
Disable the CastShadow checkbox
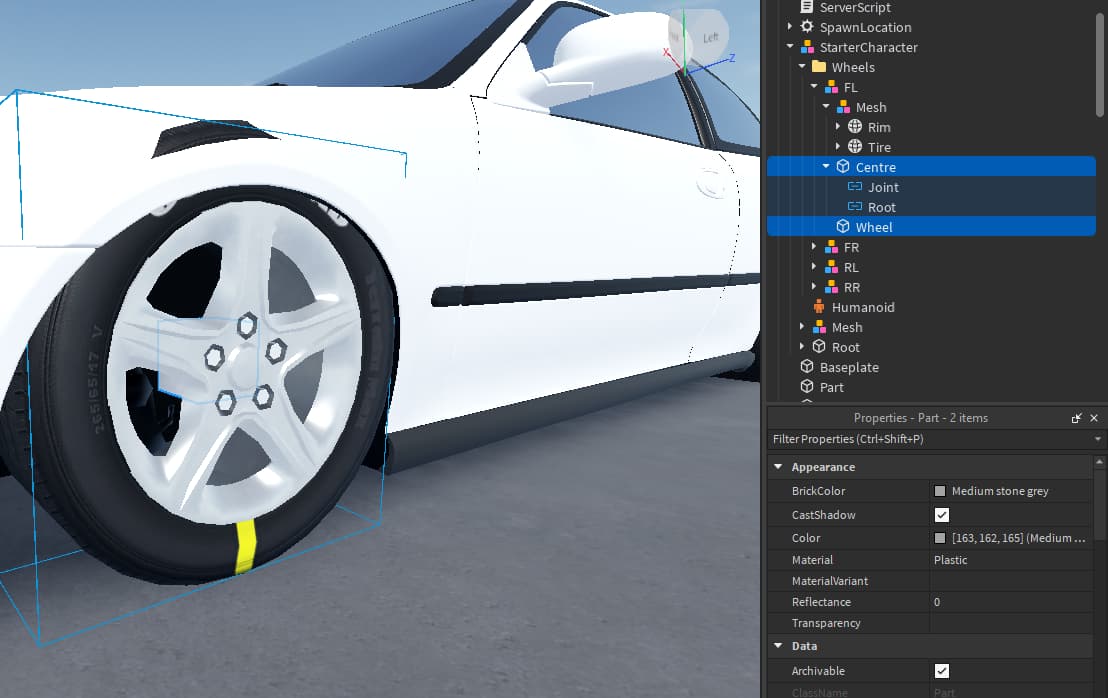coord(941,515)
